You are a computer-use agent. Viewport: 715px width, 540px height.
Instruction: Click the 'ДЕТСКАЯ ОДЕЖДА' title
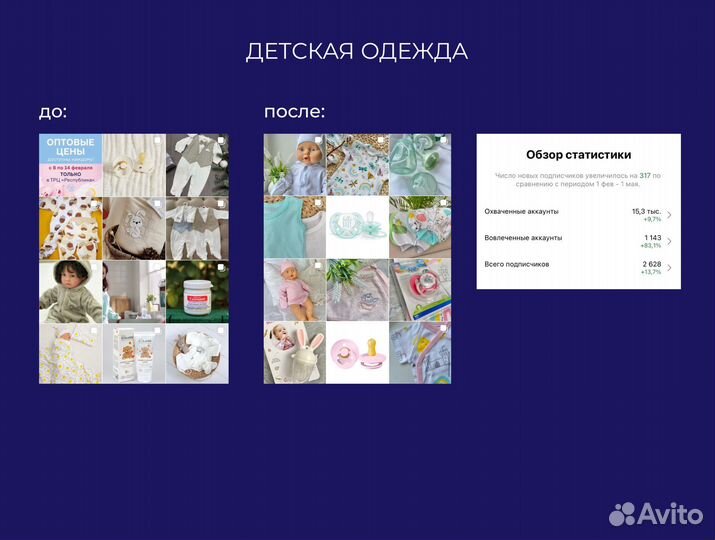click(357, 51)
